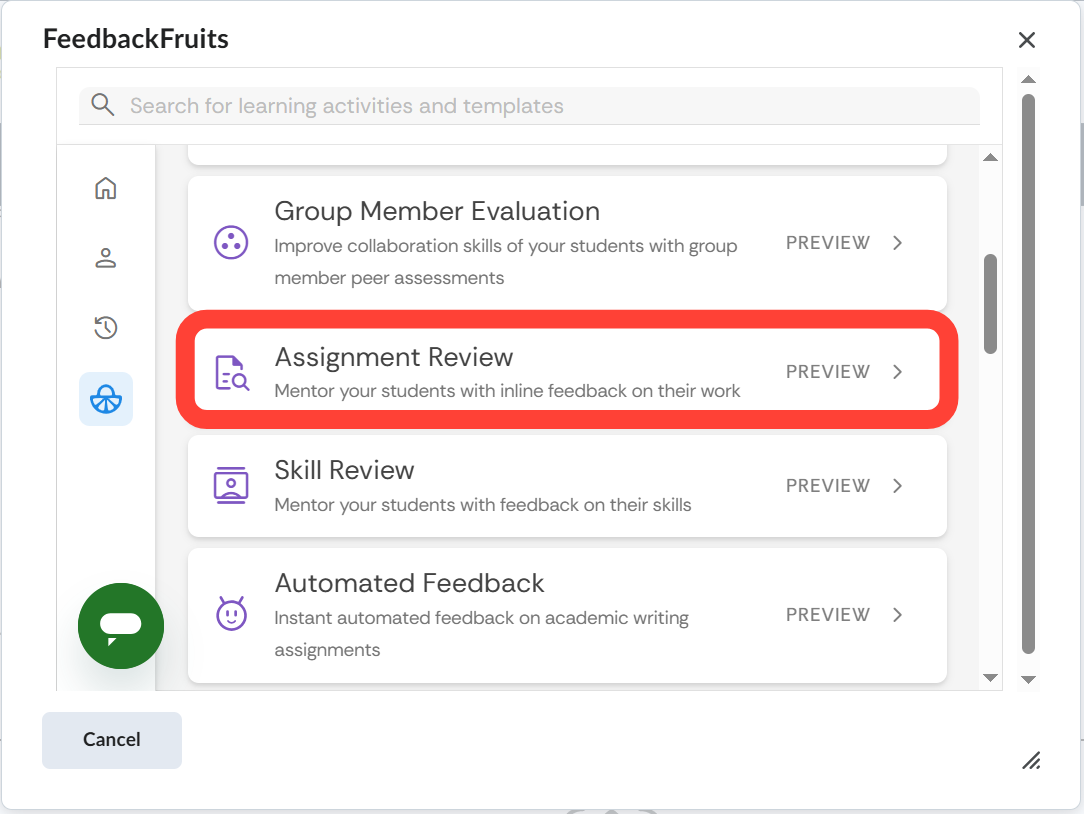Expand Assignment Review preview chevron

point(897,372)
